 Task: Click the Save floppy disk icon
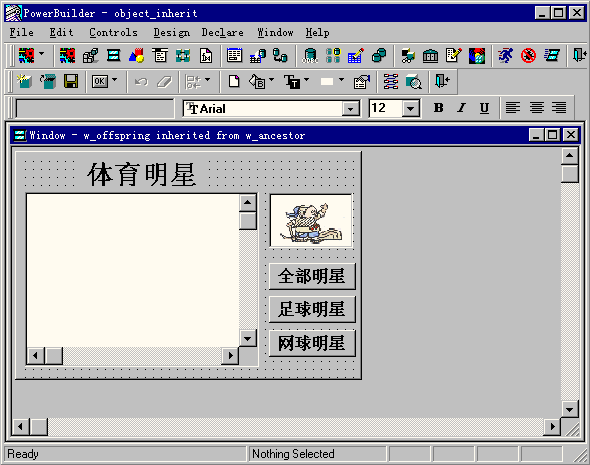point(71,81)
